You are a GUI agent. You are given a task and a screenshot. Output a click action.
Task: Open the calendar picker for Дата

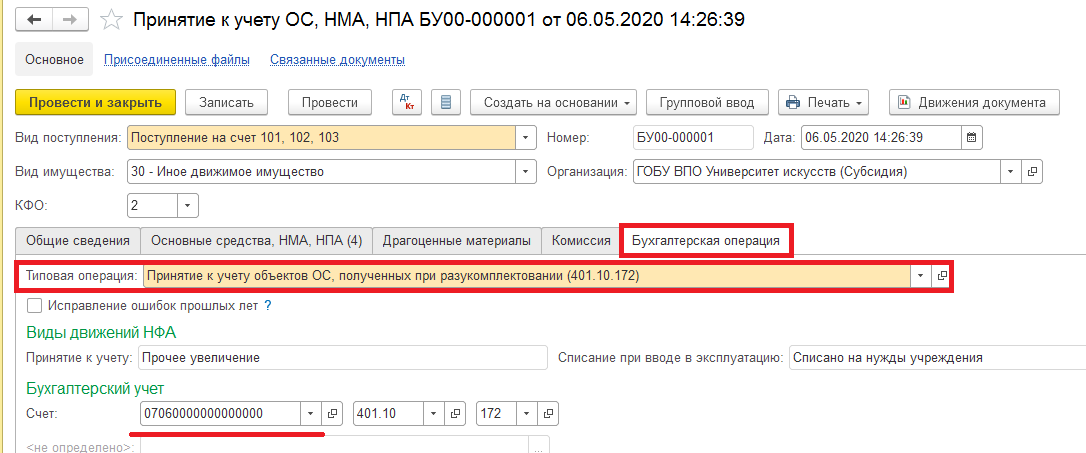[x=971, y=137]
